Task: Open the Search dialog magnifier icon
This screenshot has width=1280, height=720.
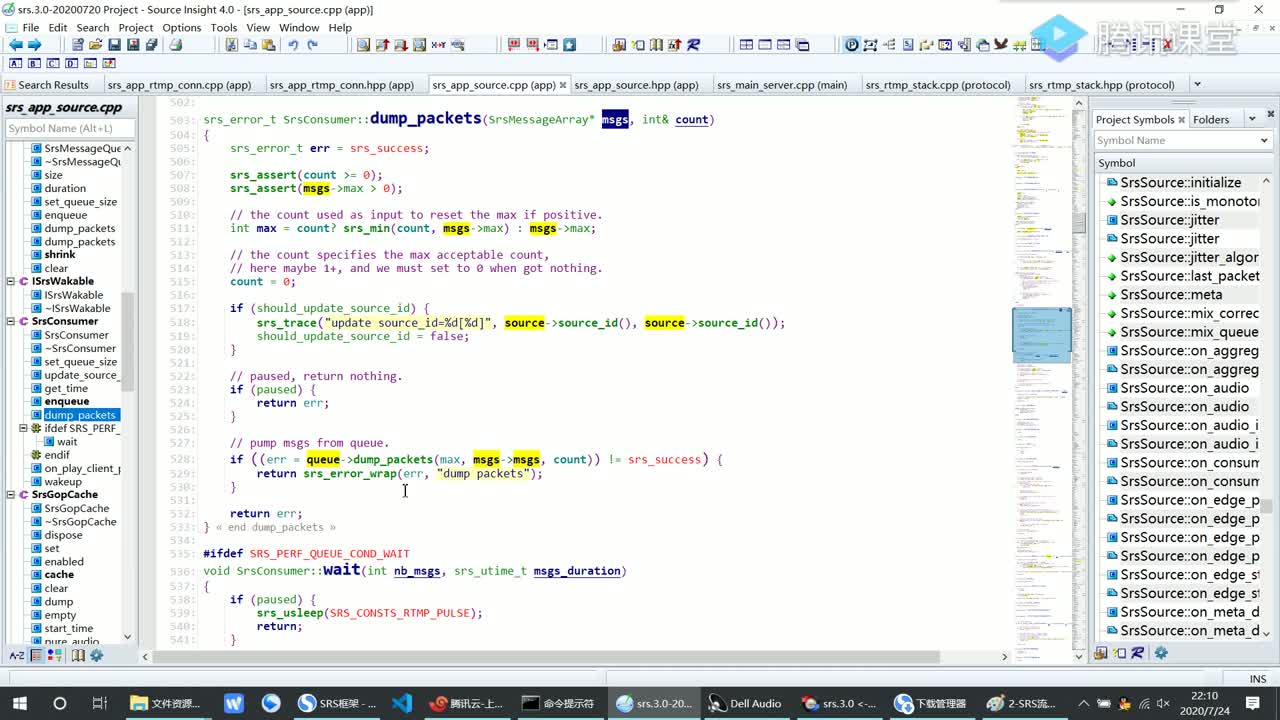Action: click(363, 45)
